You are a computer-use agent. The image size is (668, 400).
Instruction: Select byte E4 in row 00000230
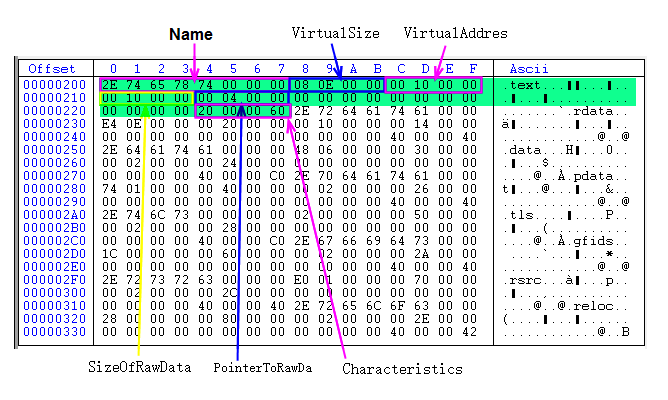point(109,124)
